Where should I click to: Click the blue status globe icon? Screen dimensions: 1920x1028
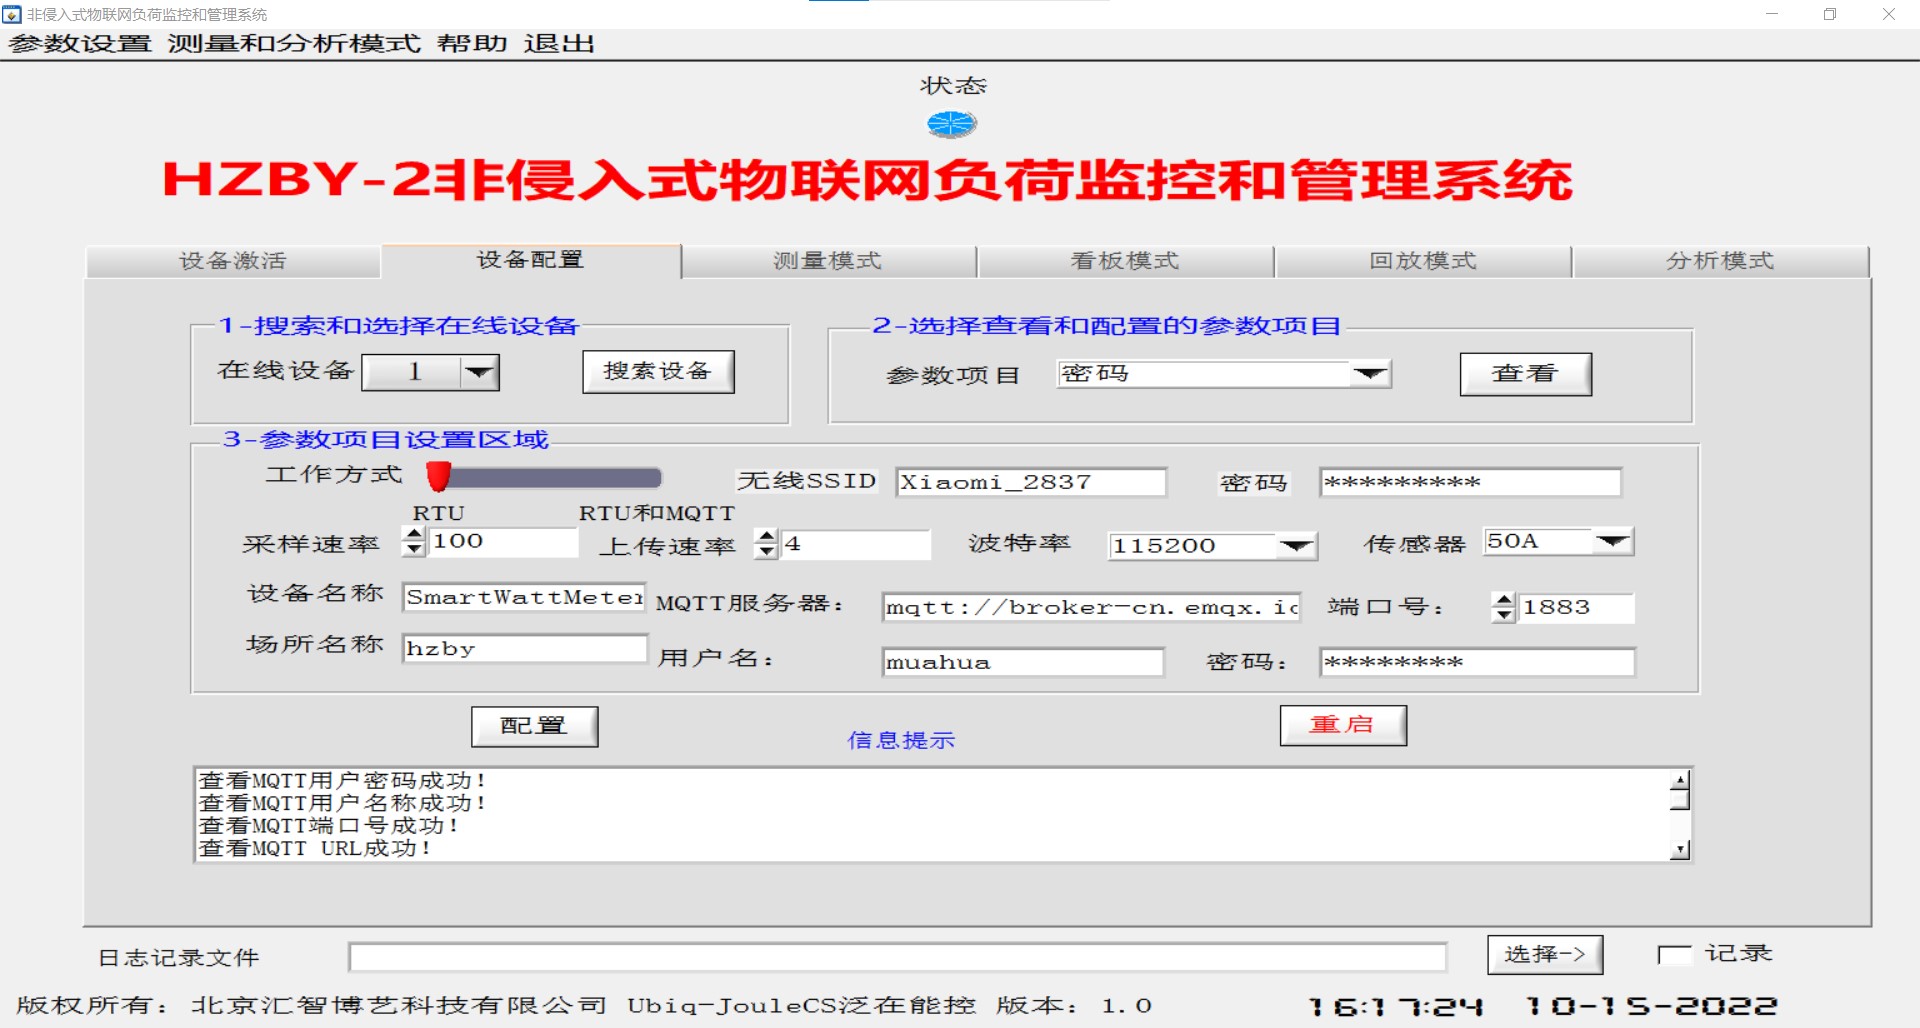click(x=950, y=124)
